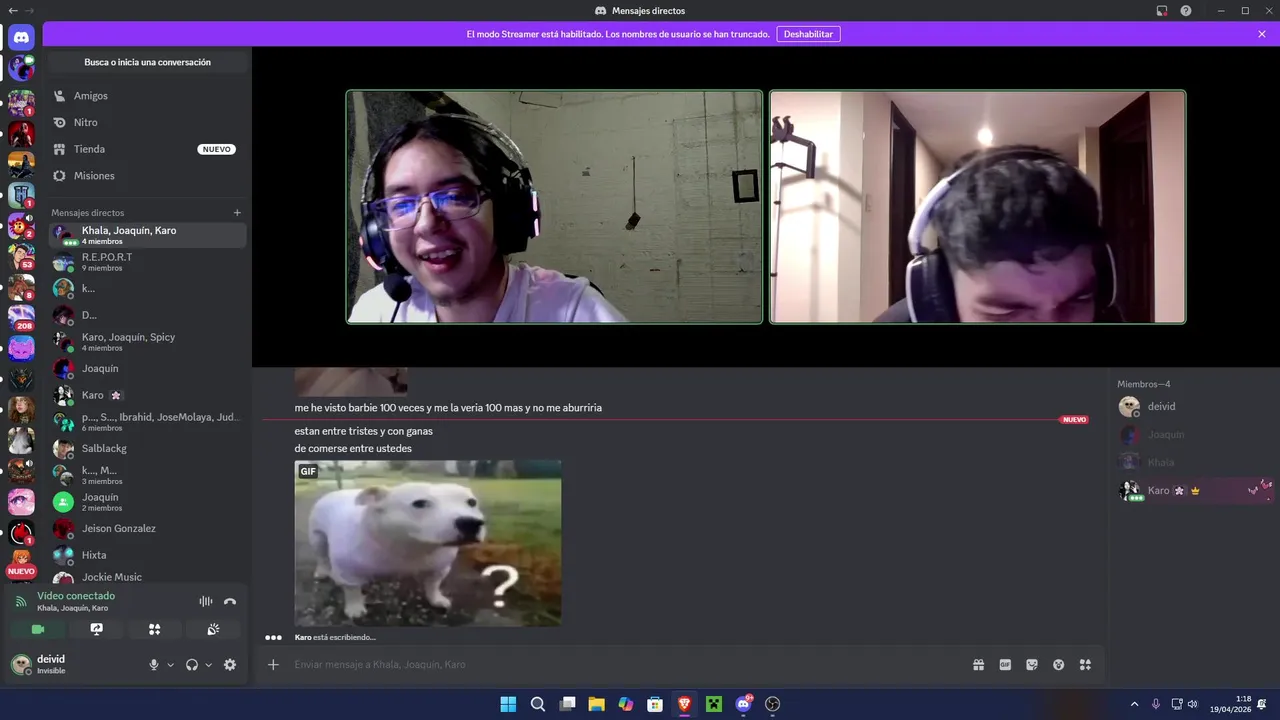Open Joaquín 2 miembros group chat
This screenshot has width=1280, height=720.
click(147, 502)
